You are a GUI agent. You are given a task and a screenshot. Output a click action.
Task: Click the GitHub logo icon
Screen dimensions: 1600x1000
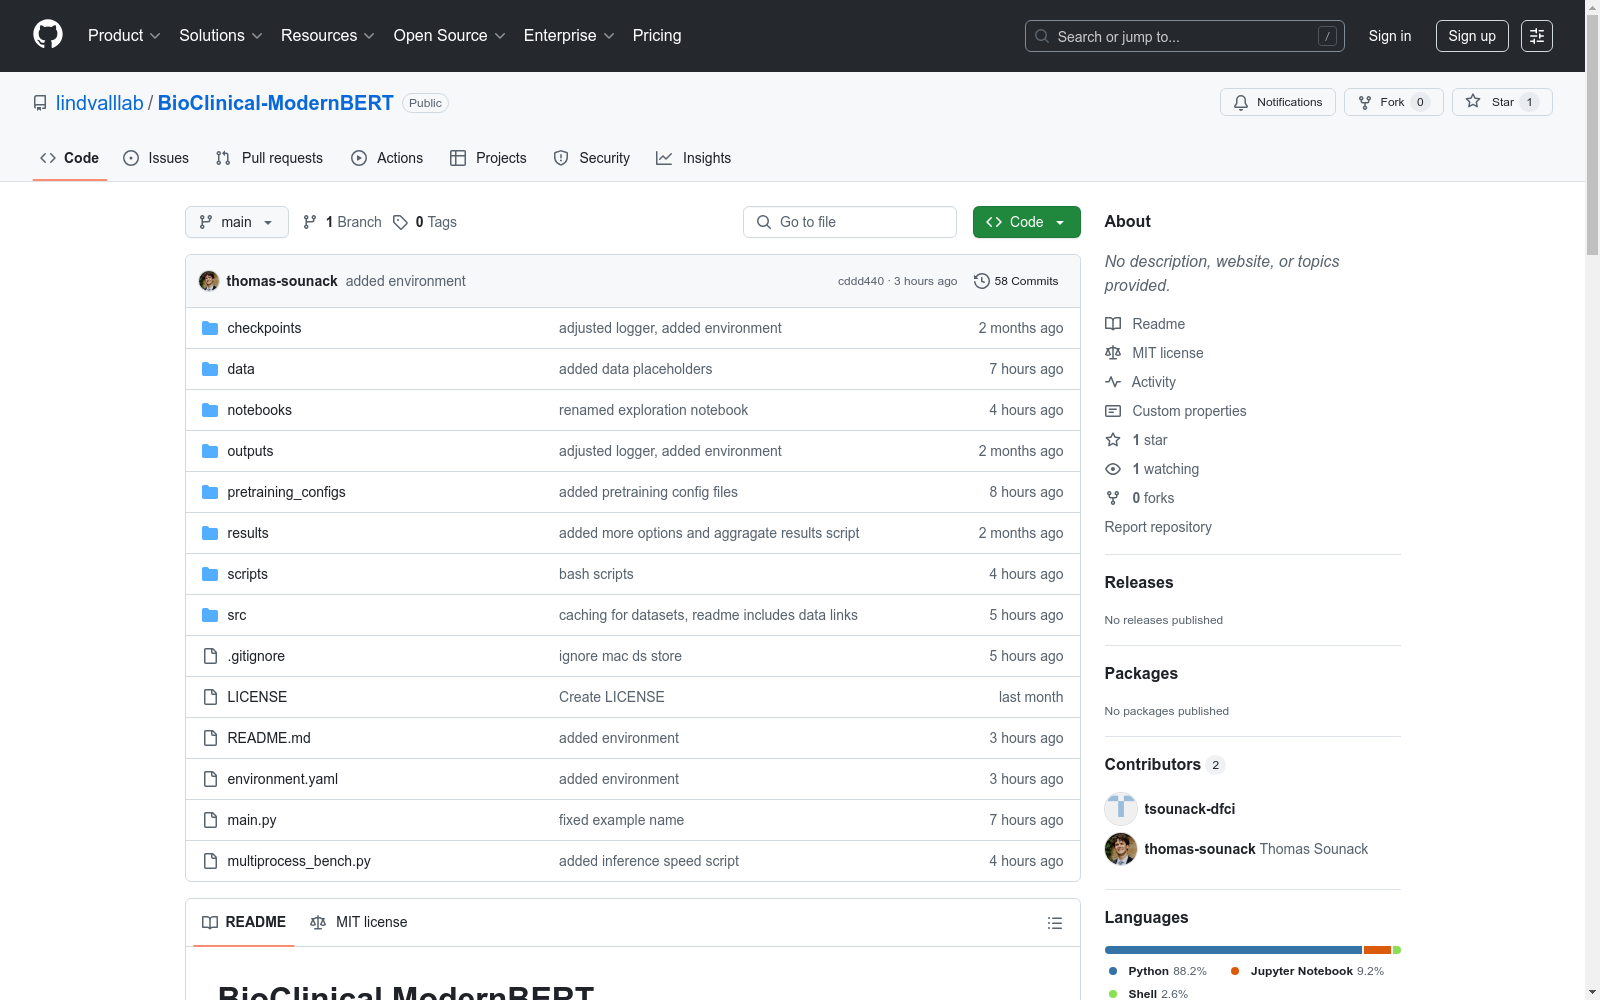48,35
